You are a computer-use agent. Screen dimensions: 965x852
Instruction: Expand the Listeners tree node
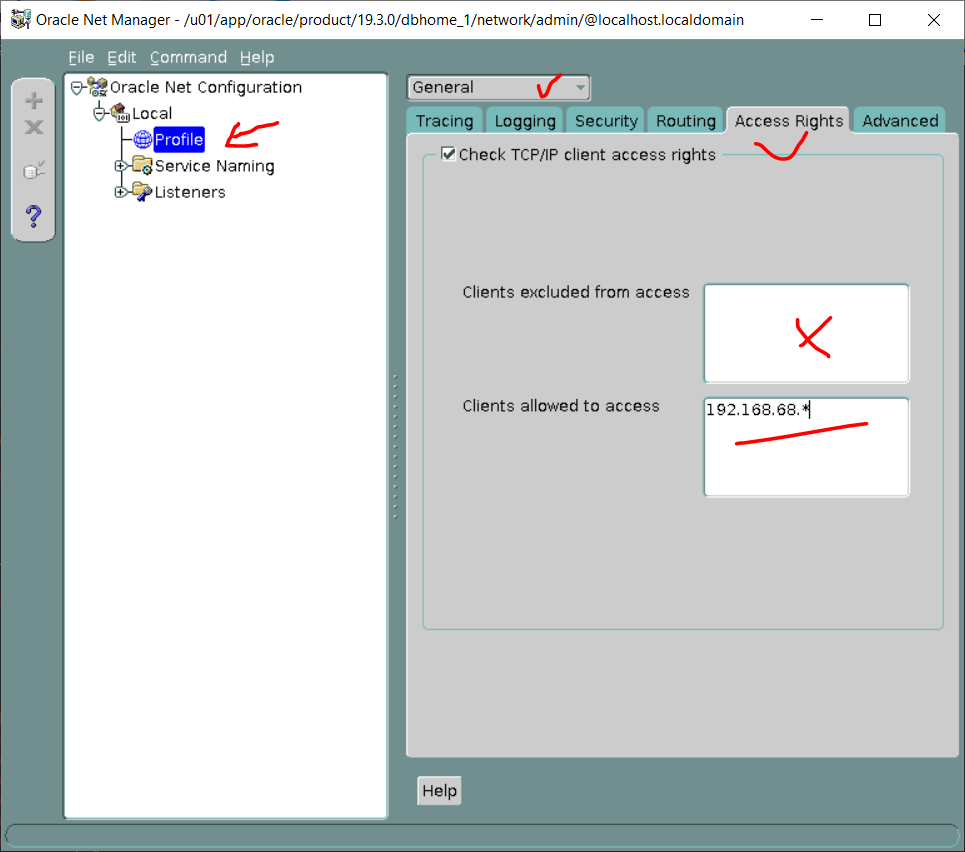click(121, 192)
